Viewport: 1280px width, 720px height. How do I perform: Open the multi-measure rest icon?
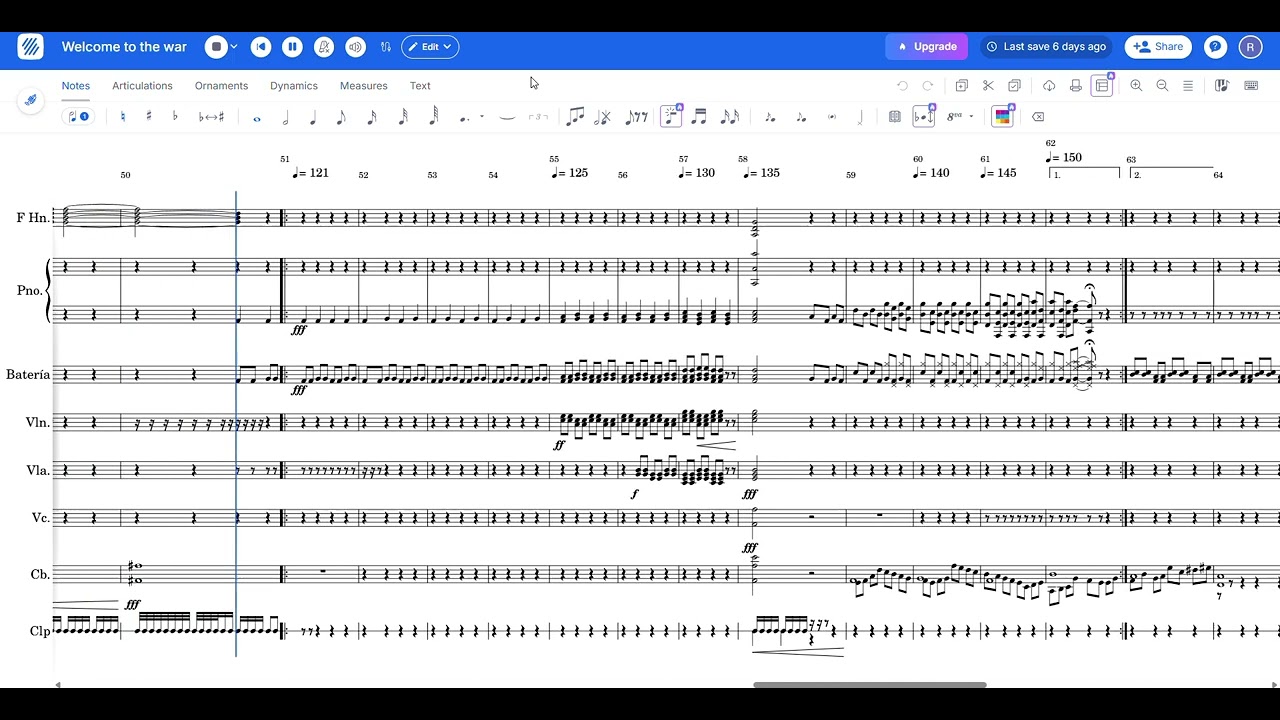pyautogui.click(x=895, y=117)
